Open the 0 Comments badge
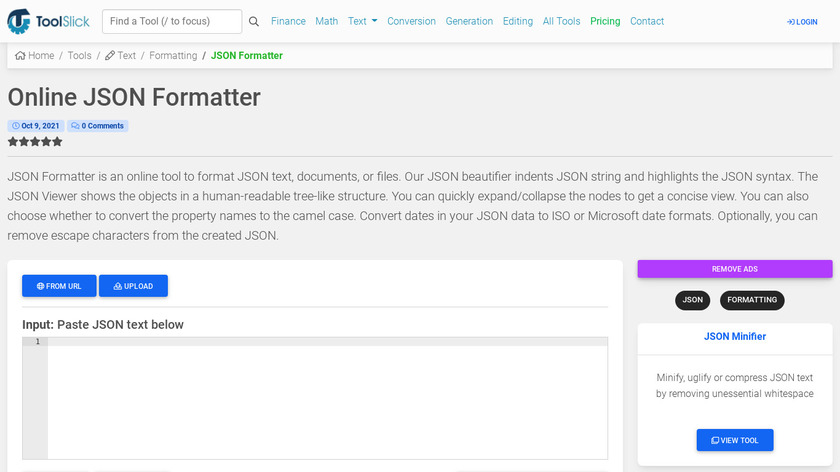Viewport: 840px width, 472px height. coord(98,126)
